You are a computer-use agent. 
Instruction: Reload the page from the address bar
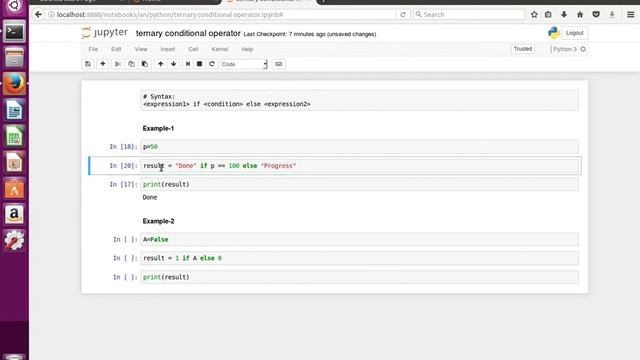[x=403, y=14]
